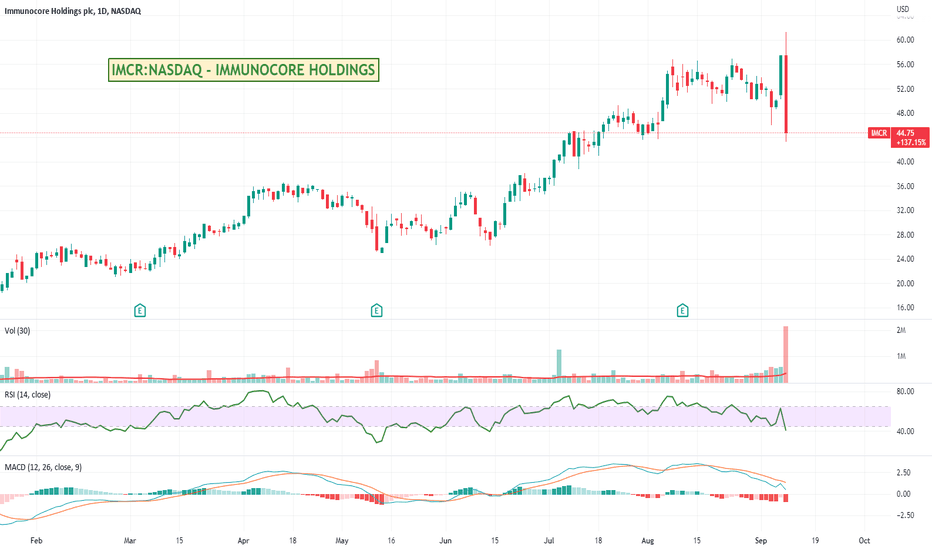Screen dimensions: 932x550
Task: Click the 2.50 MACD axis label
Action: tap(903, 473)
